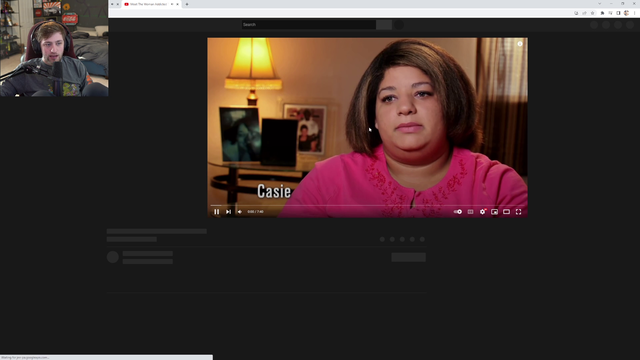Open the extensions puzzle icon
Image resolution: width=640 pixels, height=360 pixels.
pyautogui.click(x=602, y=13)
